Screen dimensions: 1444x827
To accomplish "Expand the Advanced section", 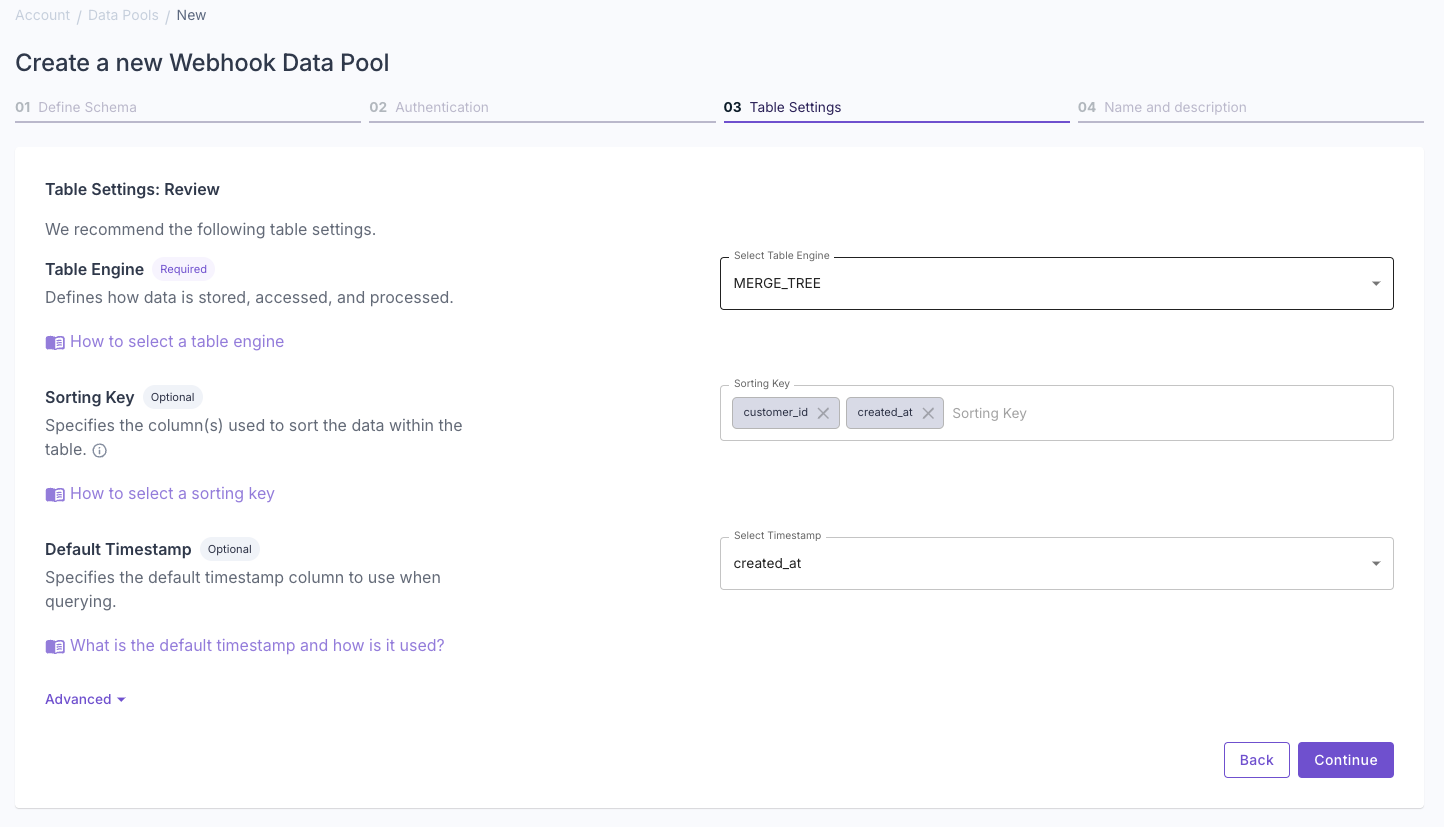I will 85,699.
